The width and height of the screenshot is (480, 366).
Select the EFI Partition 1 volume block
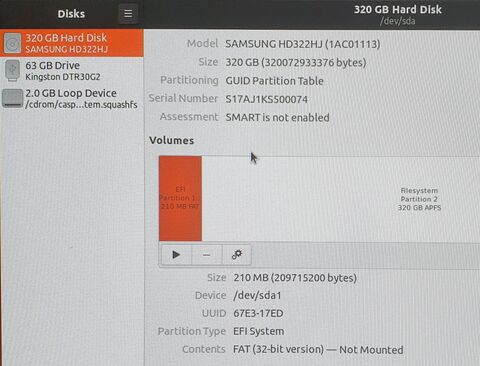point(180,198)
